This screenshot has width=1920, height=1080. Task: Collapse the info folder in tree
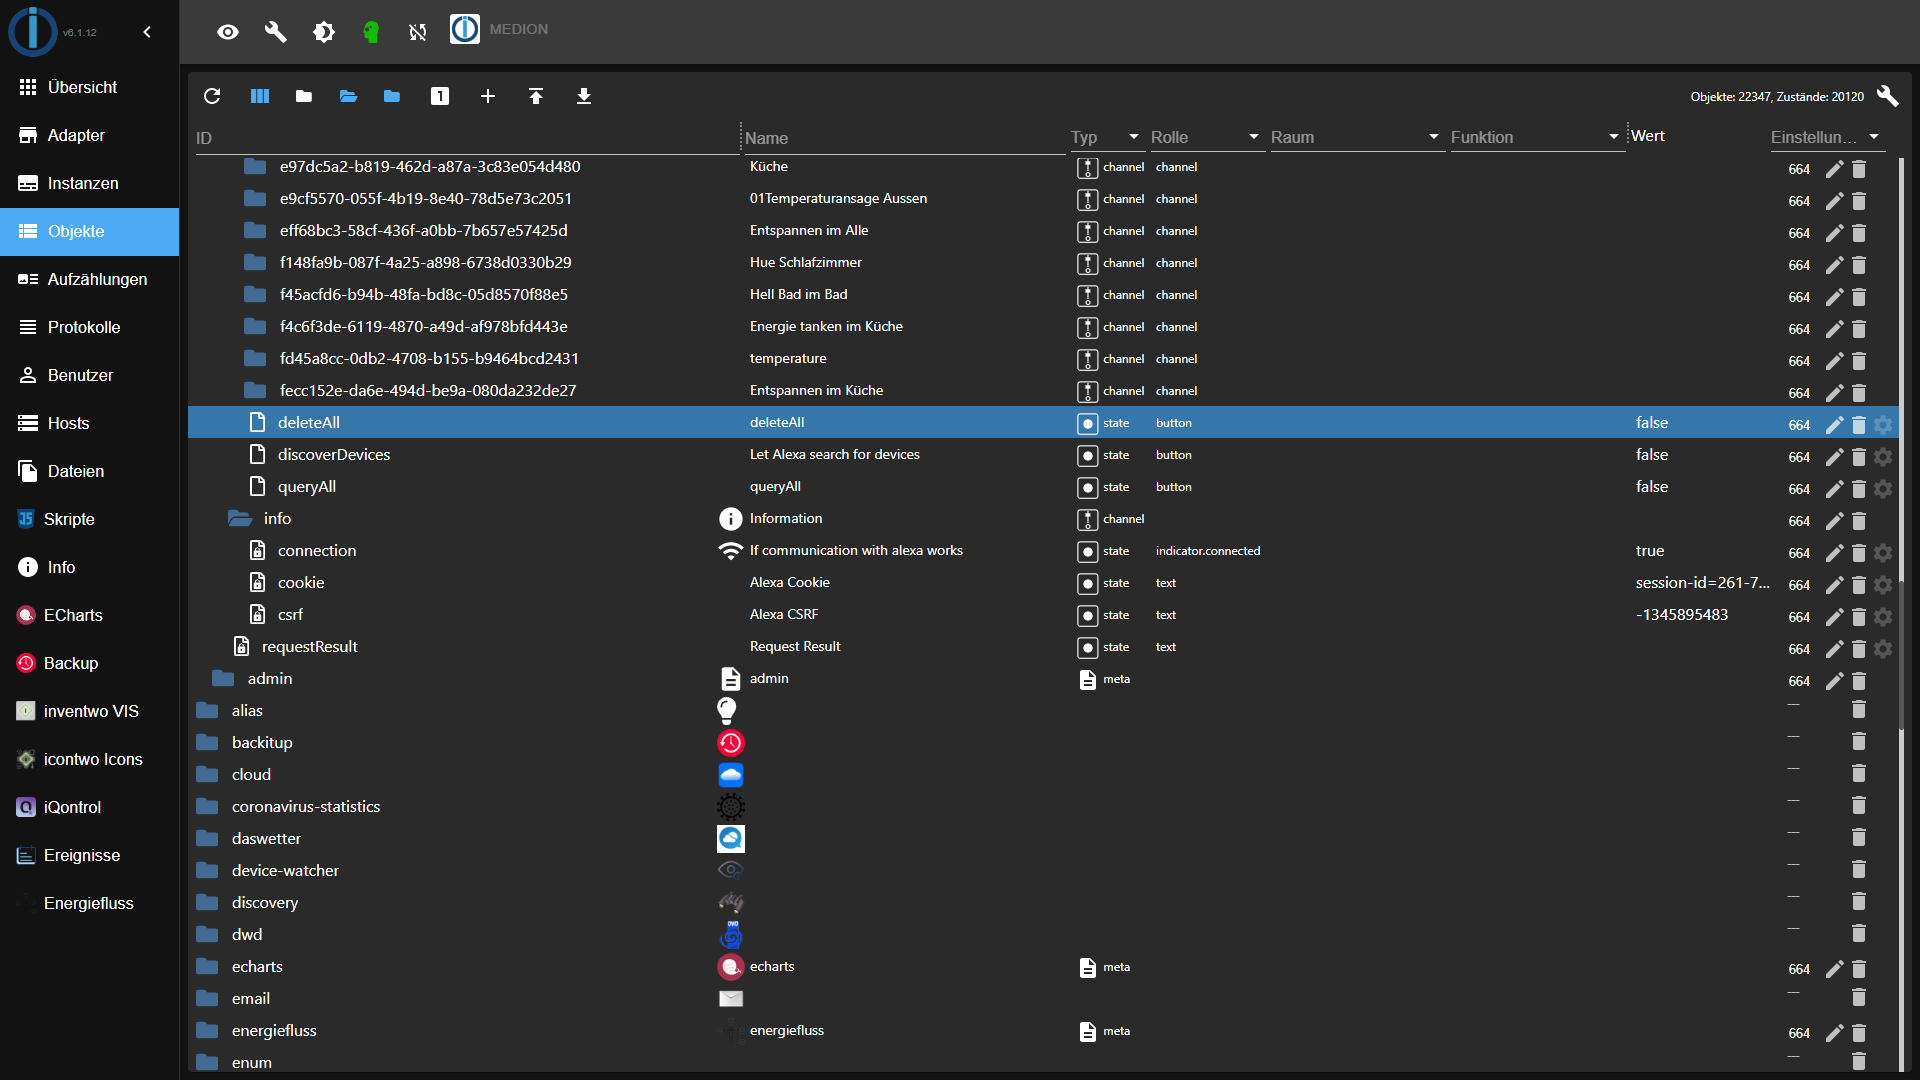coord(240,518)
